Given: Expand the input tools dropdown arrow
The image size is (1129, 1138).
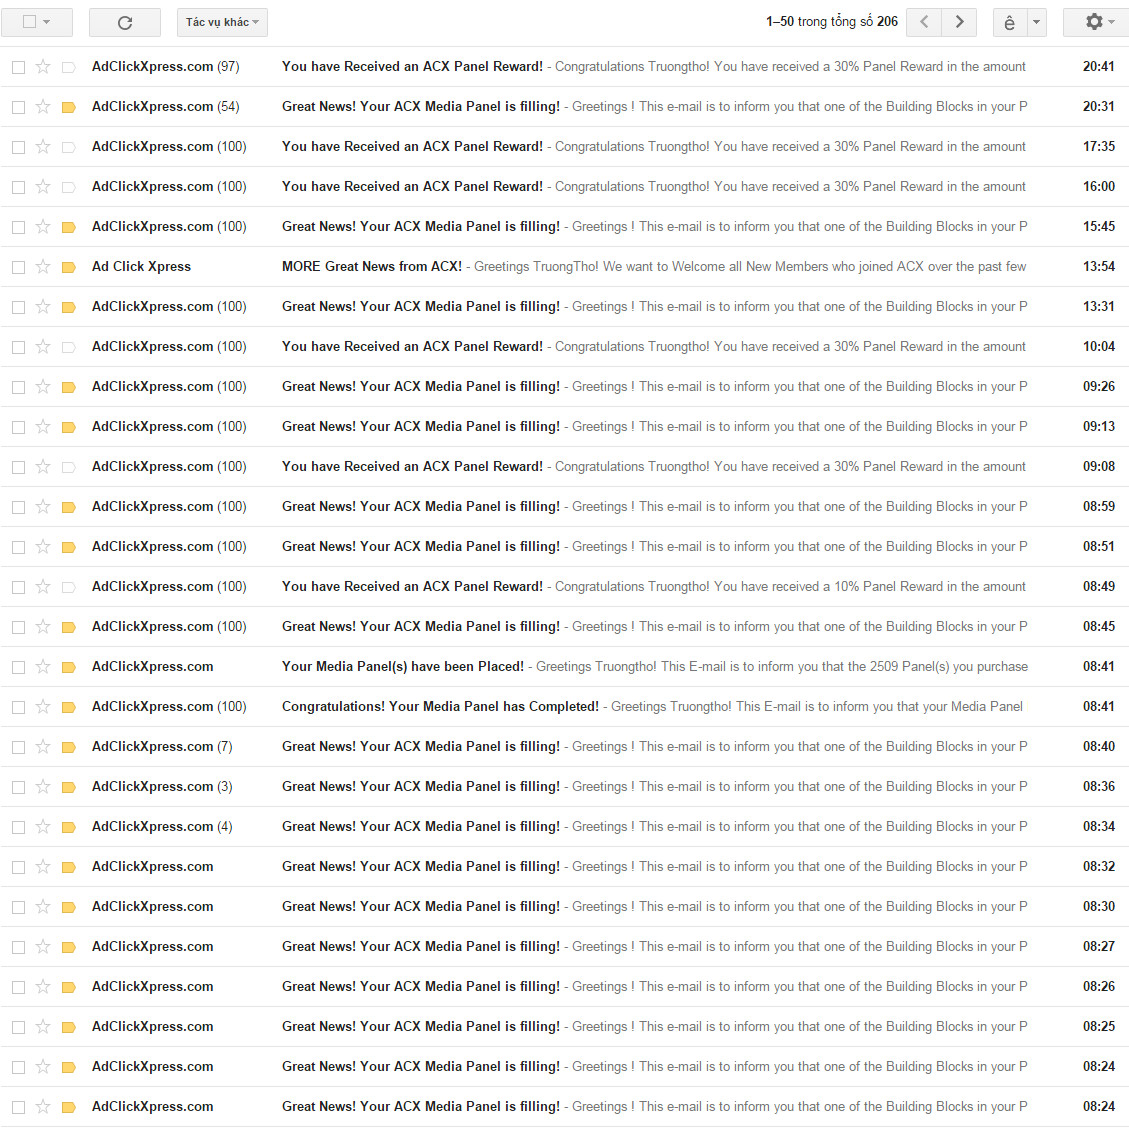Looking at the screenshot, I should (x=1037, y=22).
